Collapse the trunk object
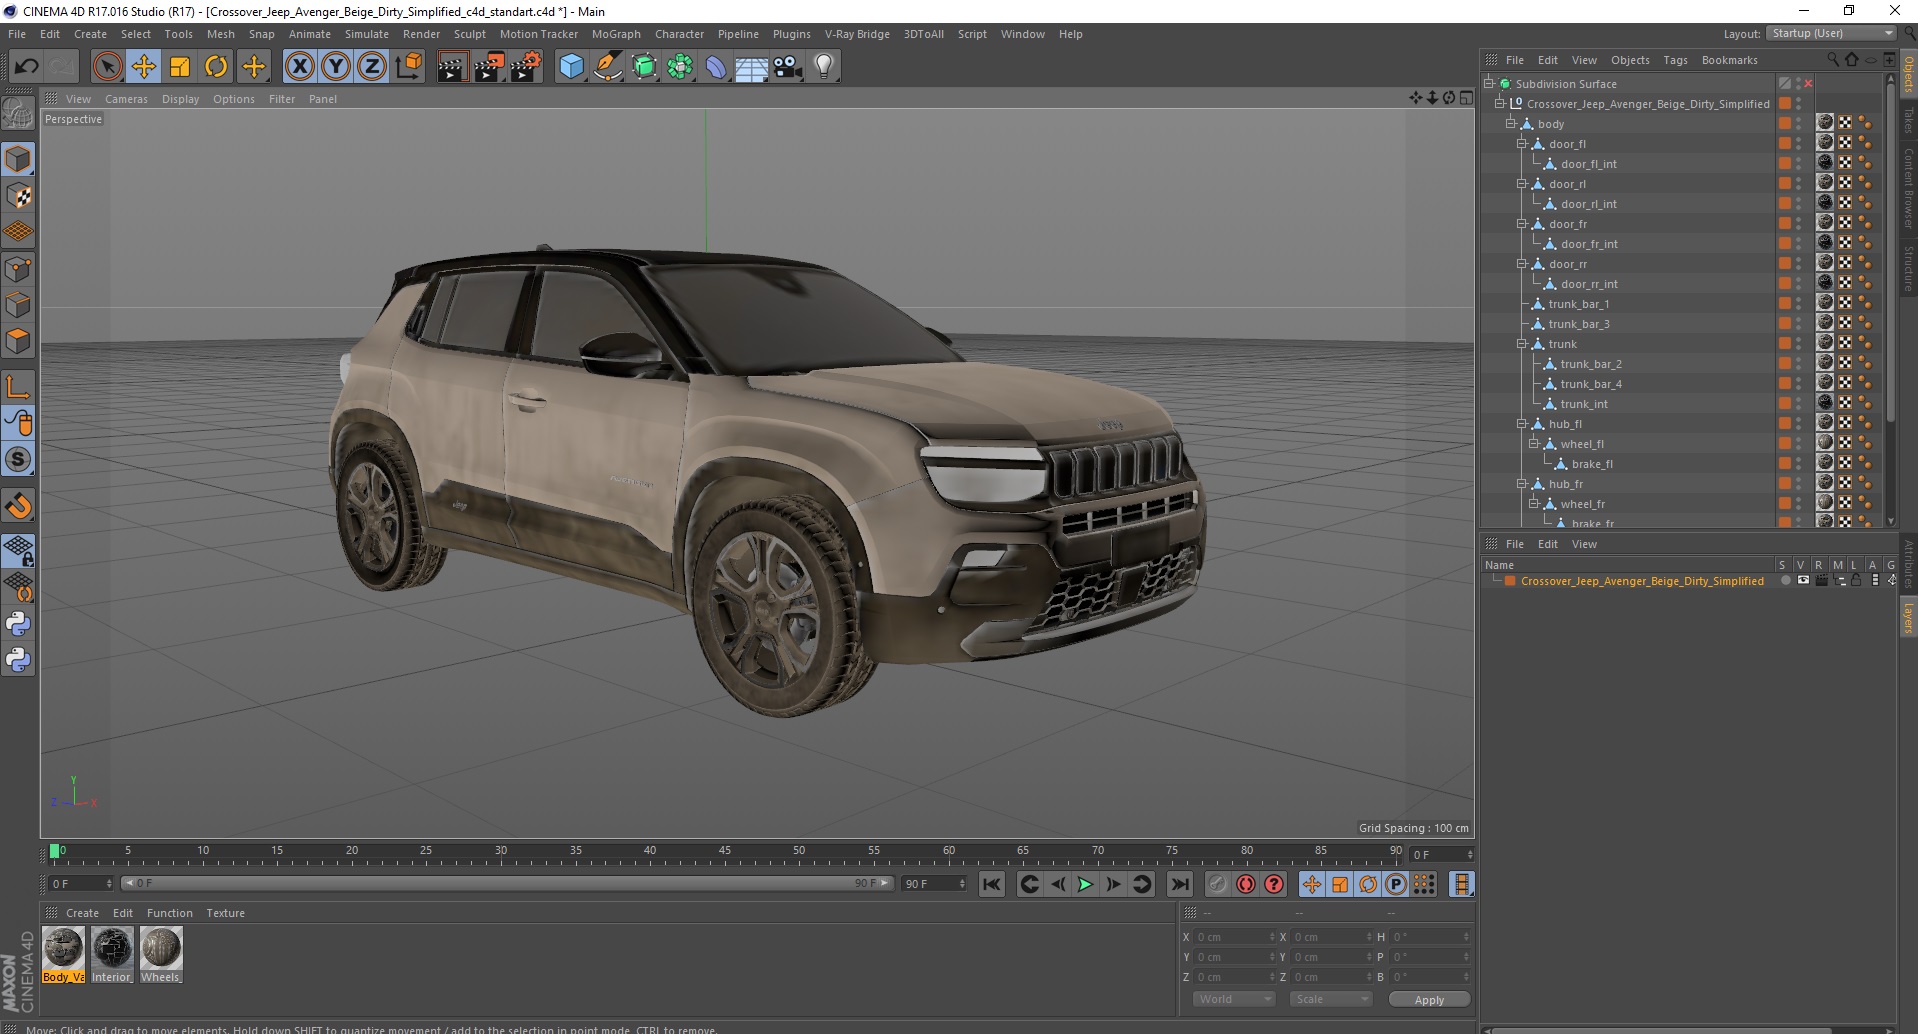 [1522, 344]
